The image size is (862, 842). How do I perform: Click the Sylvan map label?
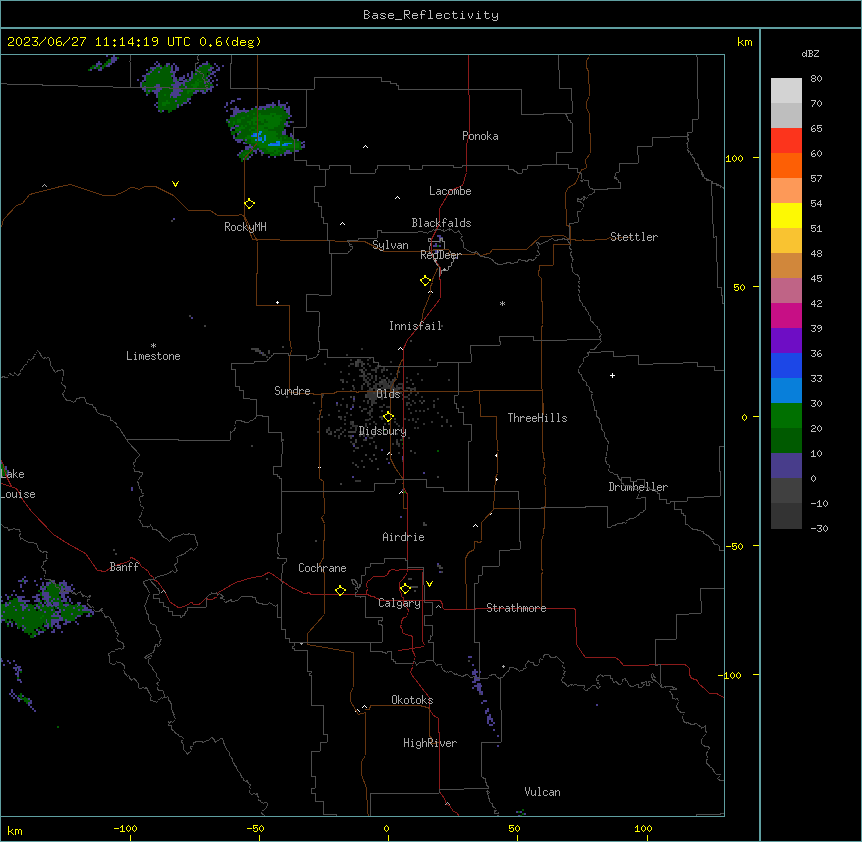click(390, 245)
